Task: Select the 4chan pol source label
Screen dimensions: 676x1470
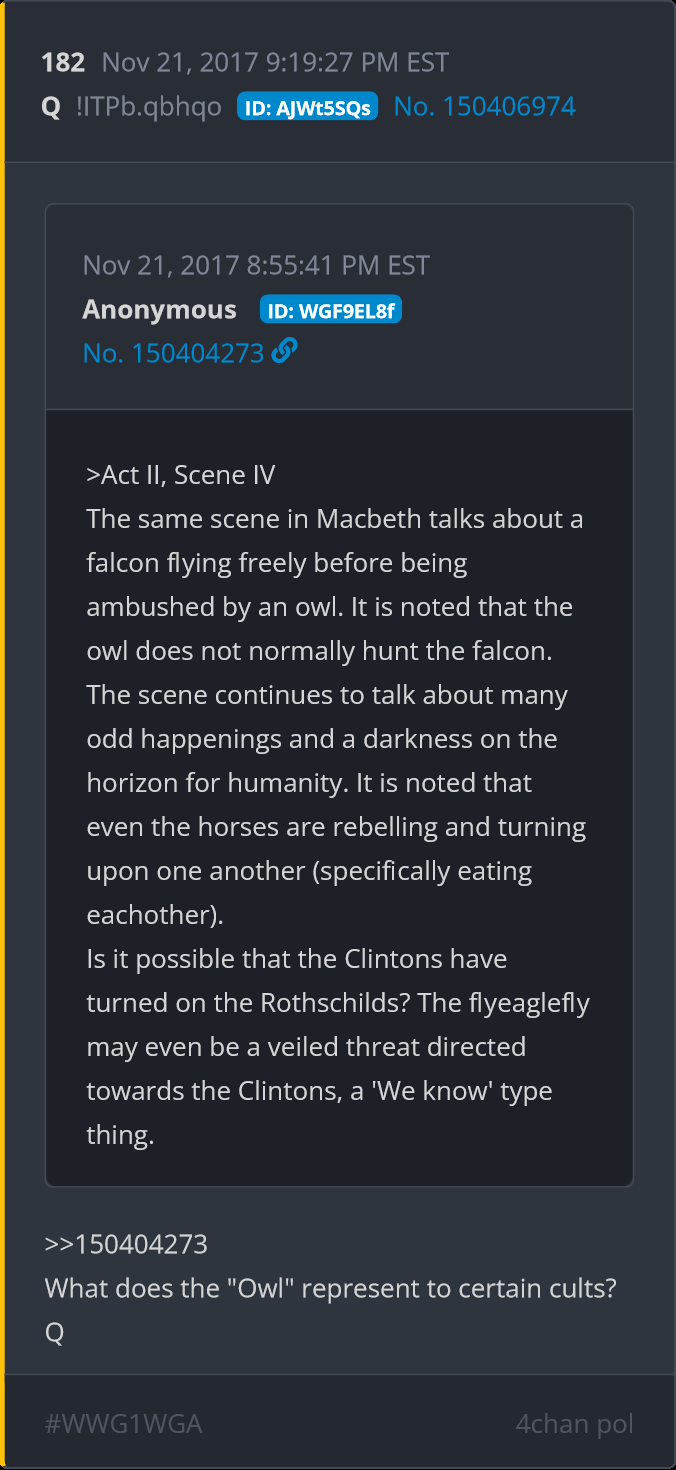Action: tap(574, 1424)
